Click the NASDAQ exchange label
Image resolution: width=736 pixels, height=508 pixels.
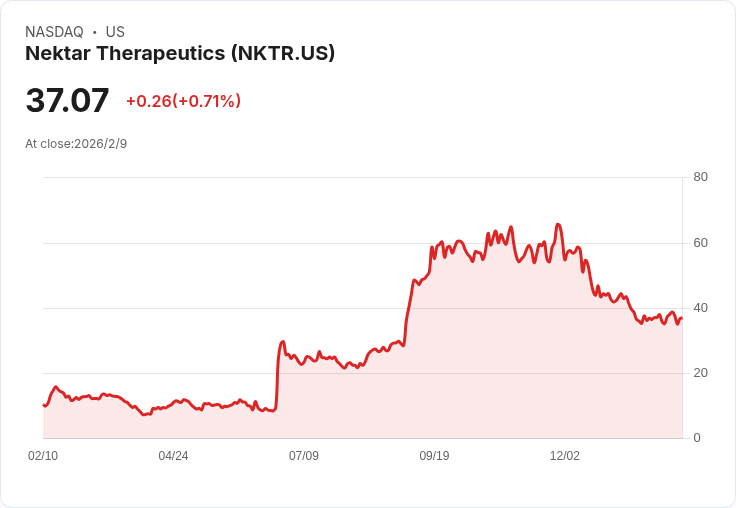pos(54,32)
